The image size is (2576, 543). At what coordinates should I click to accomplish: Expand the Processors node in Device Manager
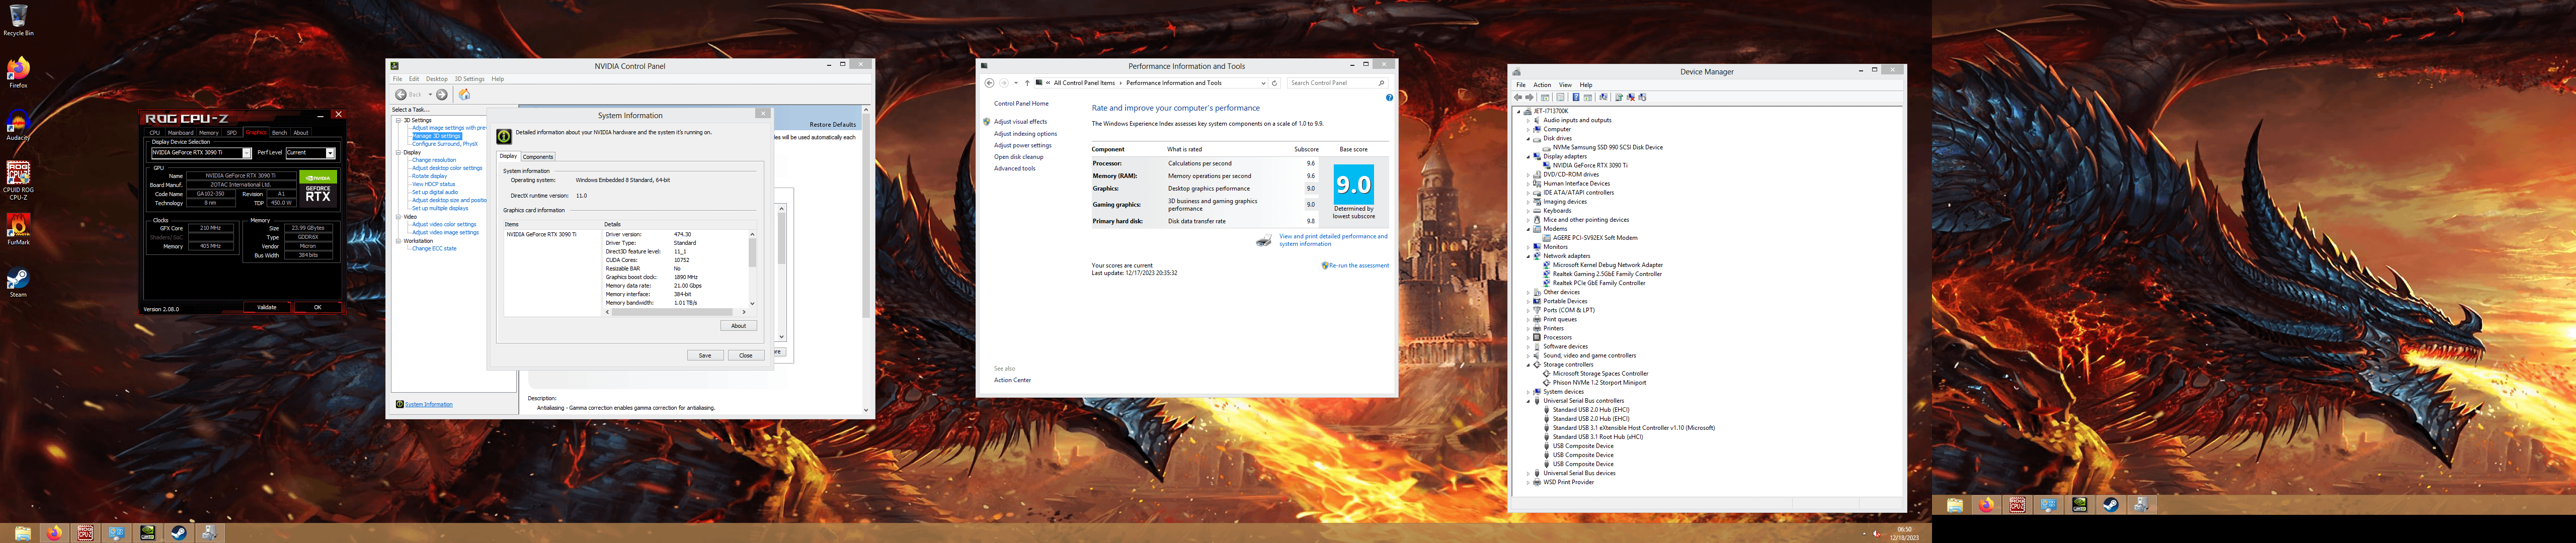1528,337
